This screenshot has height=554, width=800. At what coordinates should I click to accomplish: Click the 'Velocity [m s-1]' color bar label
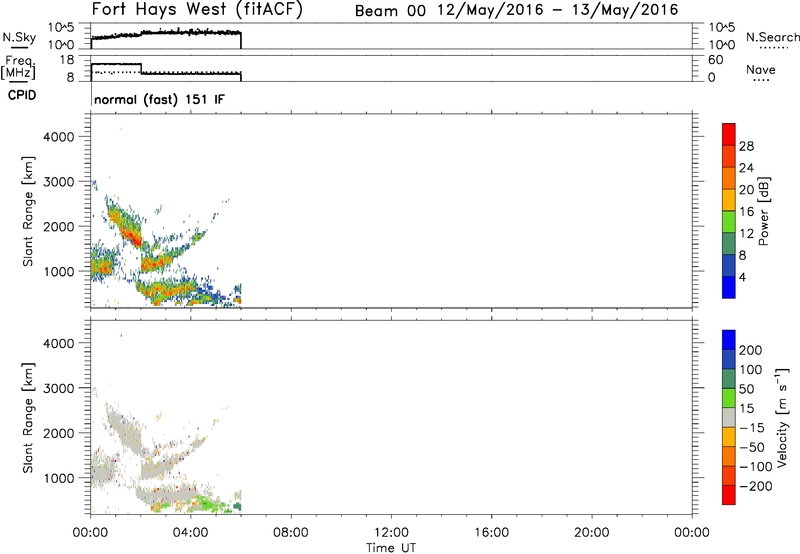tap(782, 417)
